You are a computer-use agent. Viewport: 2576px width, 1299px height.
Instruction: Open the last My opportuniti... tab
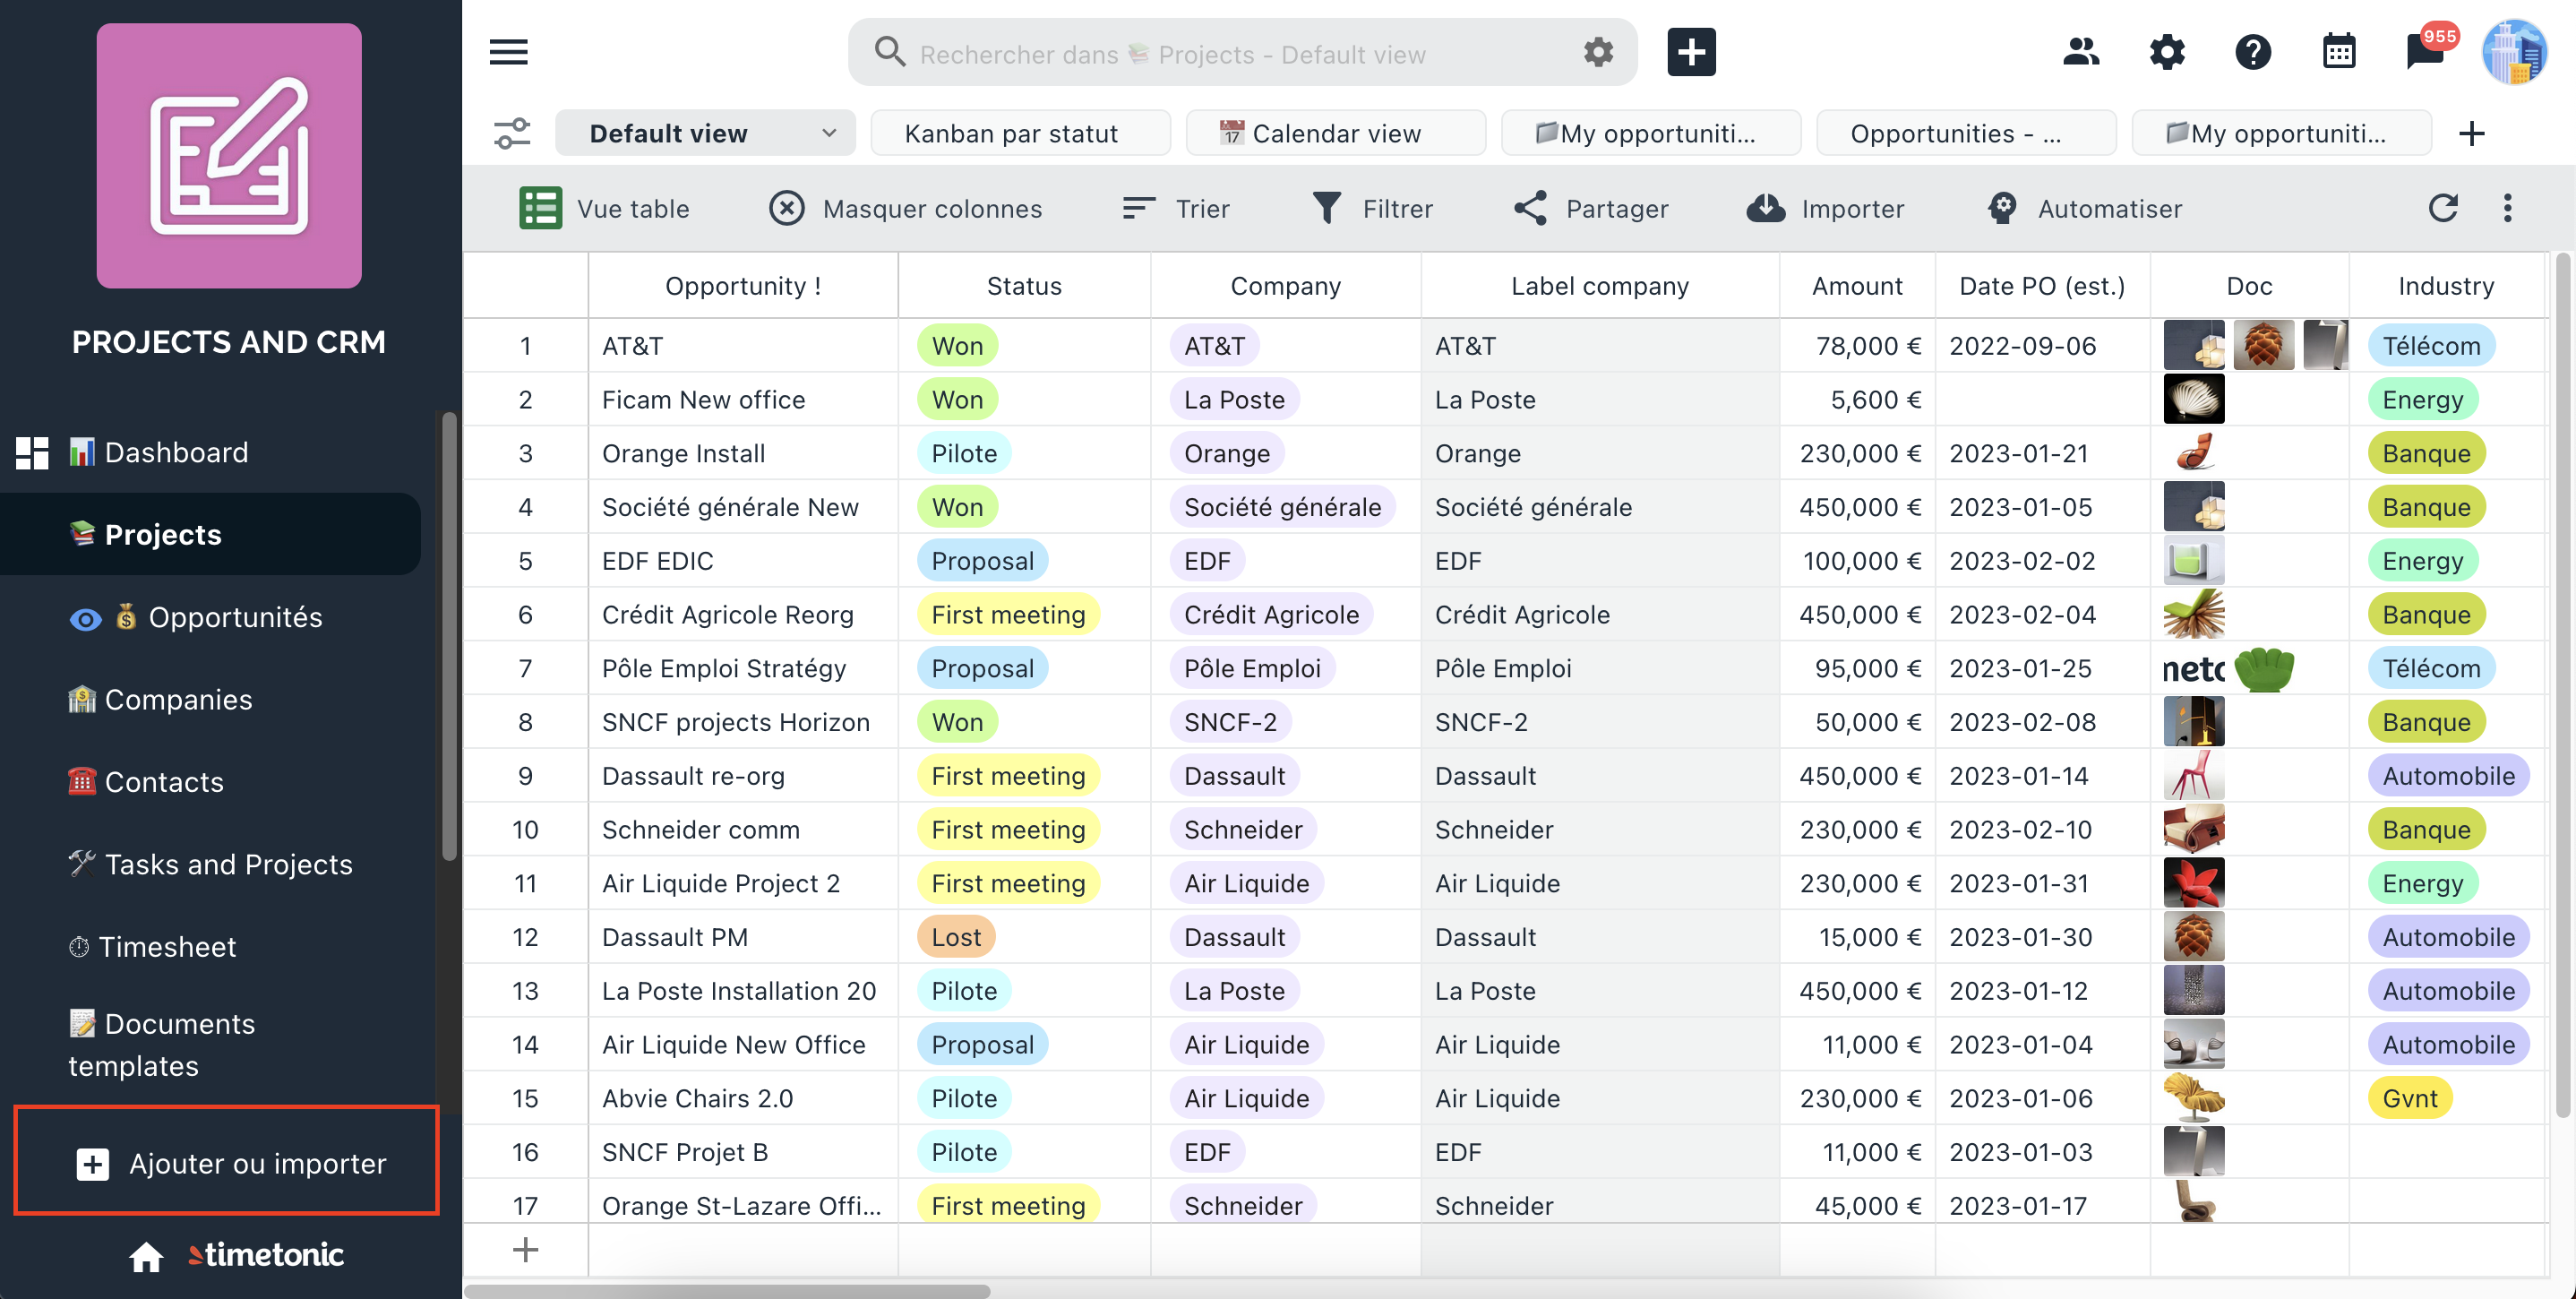click(2281, 133)
